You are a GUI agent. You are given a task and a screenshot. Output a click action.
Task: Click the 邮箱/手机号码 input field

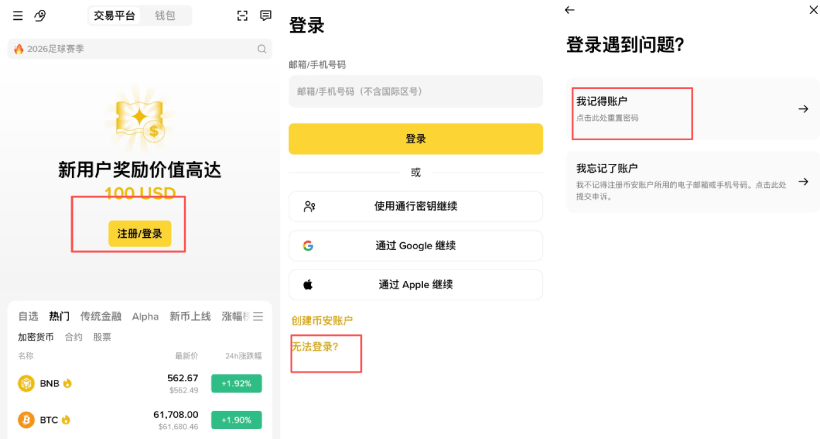pyautogui.click(x=416, y=92)
